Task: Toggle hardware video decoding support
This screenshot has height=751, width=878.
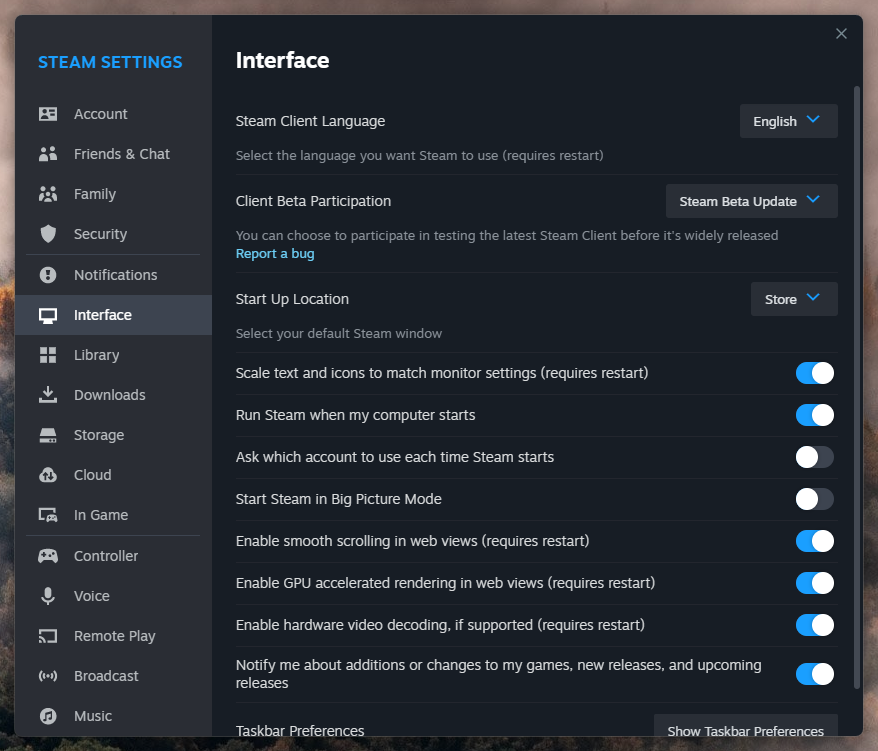Action: [814, 624]
